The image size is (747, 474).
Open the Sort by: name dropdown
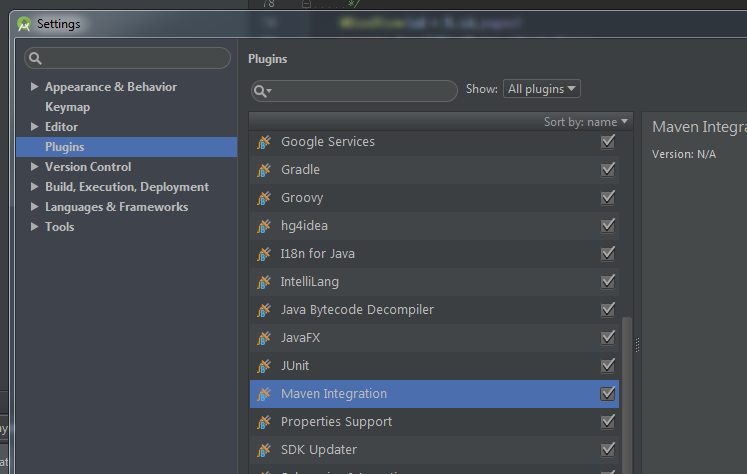[x=585, y=122]
